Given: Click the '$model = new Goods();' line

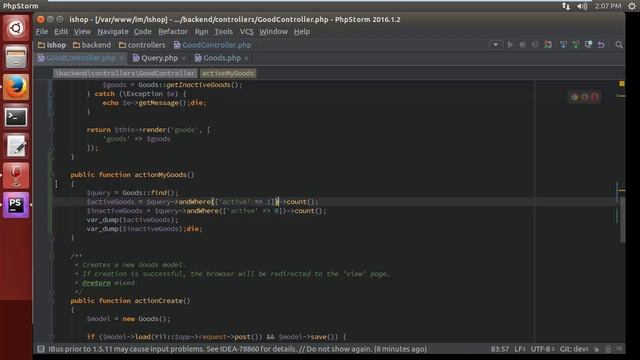Looking at the screenshot, I should (x=128, y=319).
